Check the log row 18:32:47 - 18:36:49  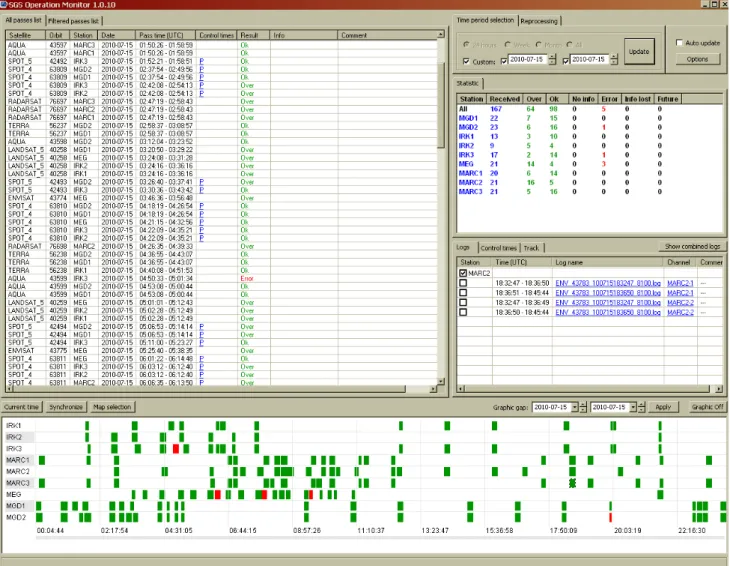pyautogui.click(x=463, y=303)
